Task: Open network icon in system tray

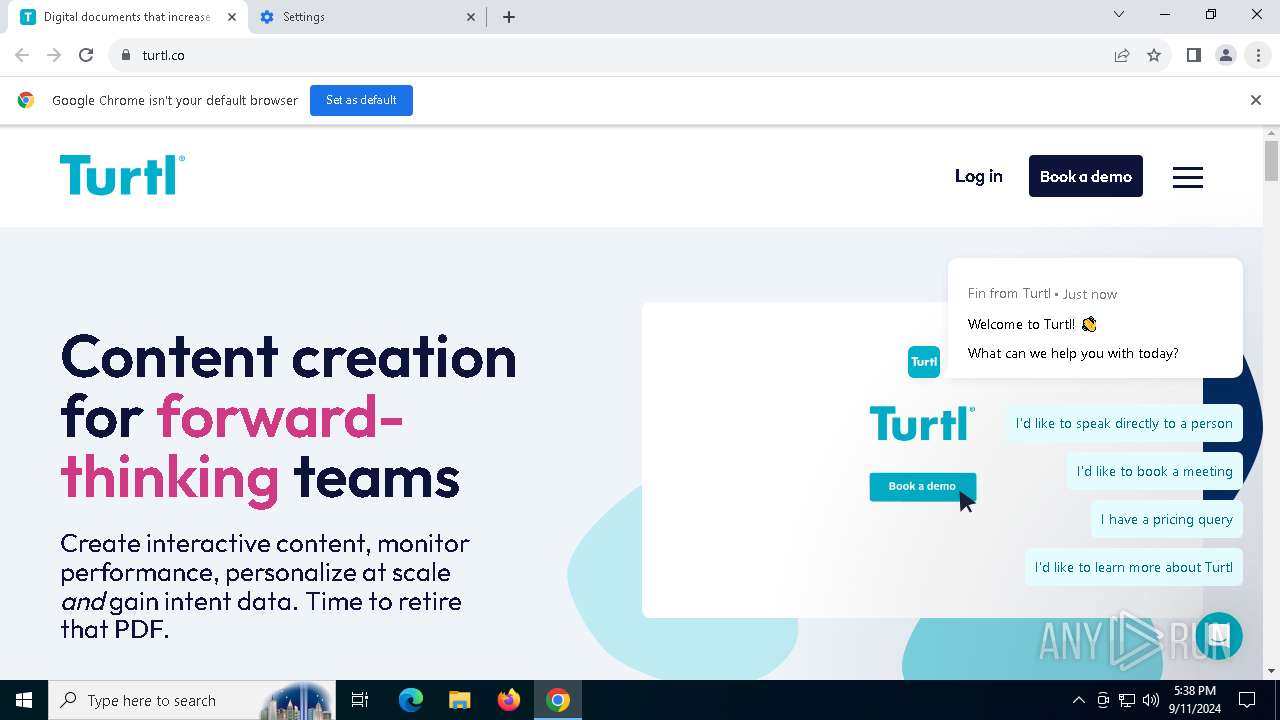Action: (1127, 700)
